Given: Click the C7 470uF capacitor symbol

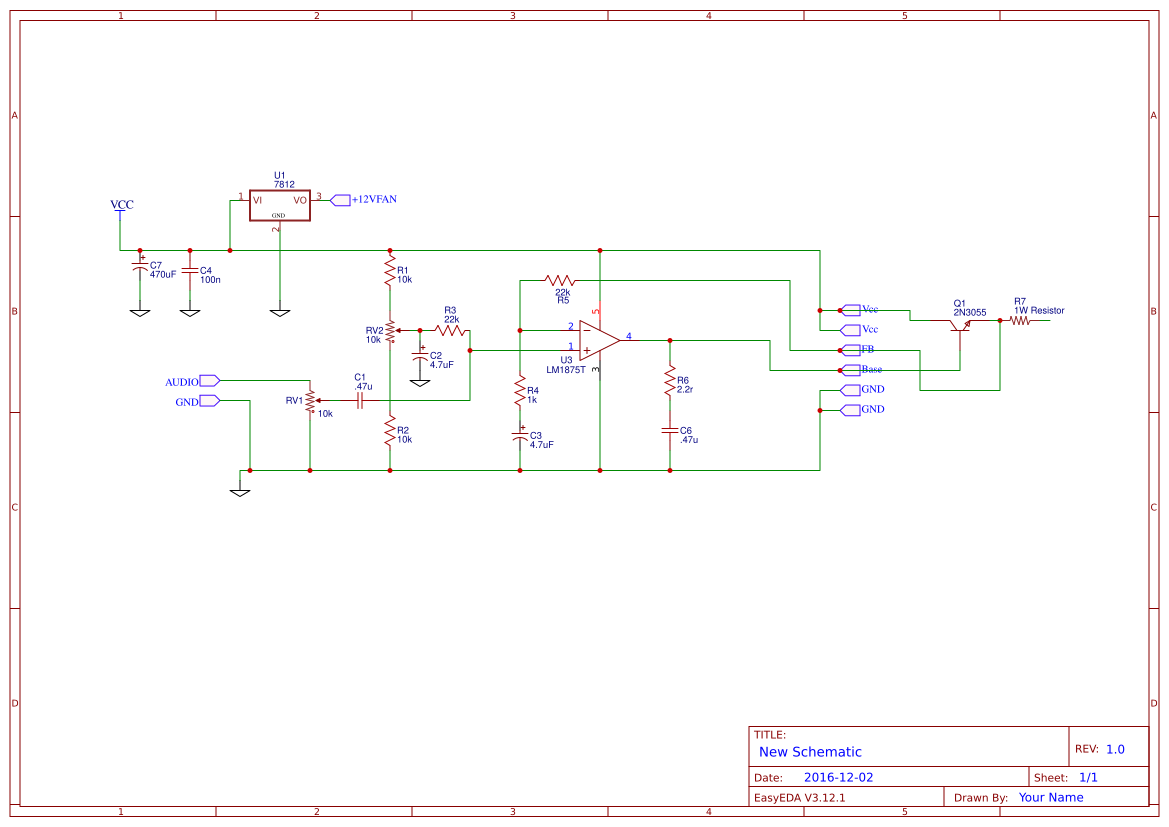Looking at the screenshot, I should (140, 270).
